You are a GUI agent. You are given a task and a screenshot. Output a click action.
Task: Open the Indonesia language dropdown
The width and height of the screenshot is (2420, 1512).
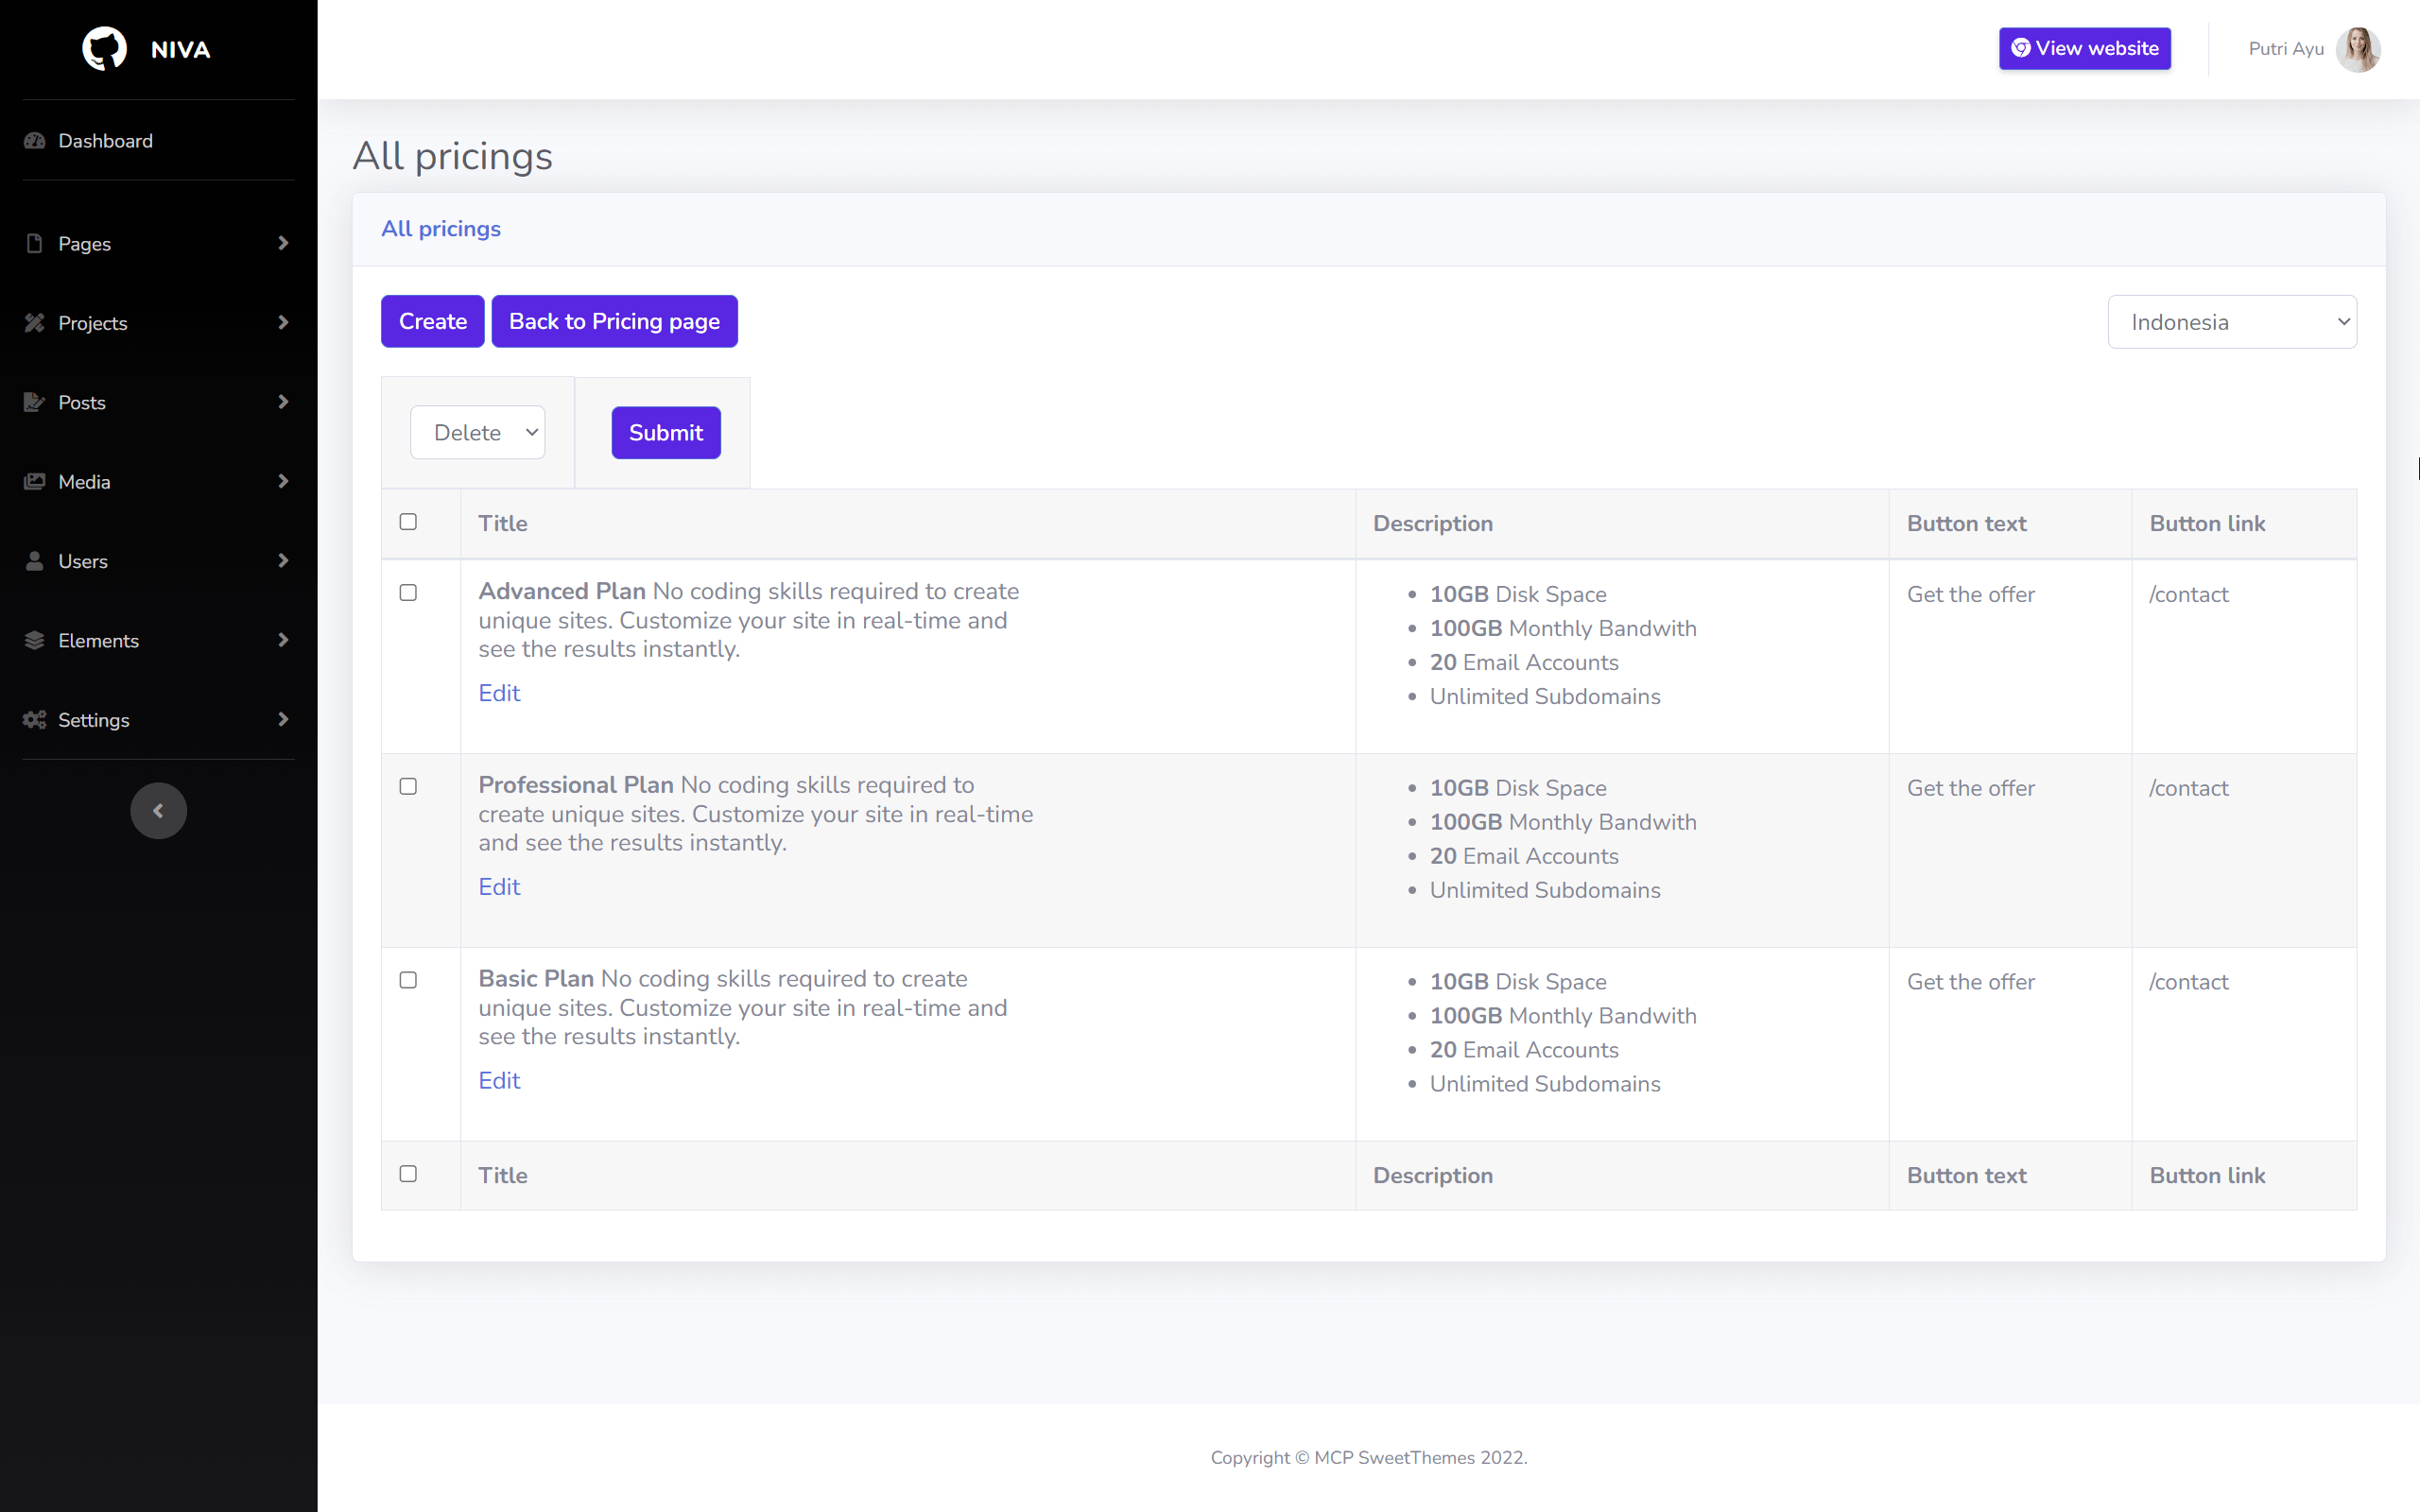tap(2231, 322)
